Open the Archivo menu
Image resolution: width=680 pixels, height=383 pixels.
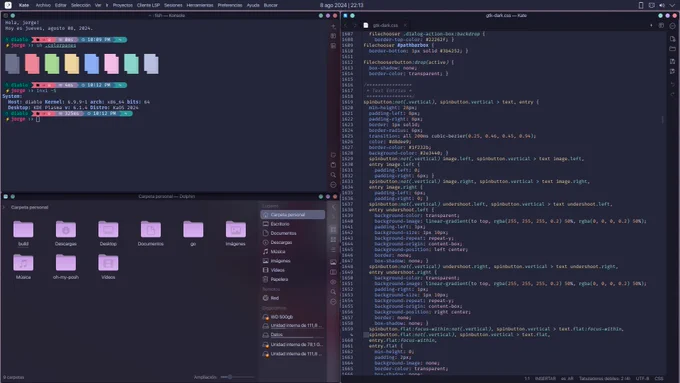[43, 5]
